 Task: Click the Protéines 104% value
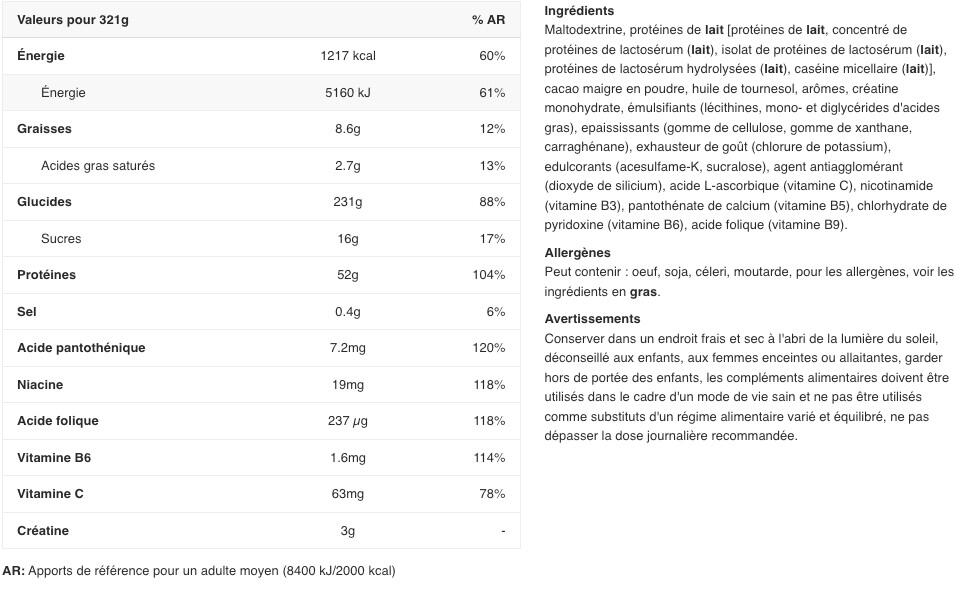pos(489,274)
